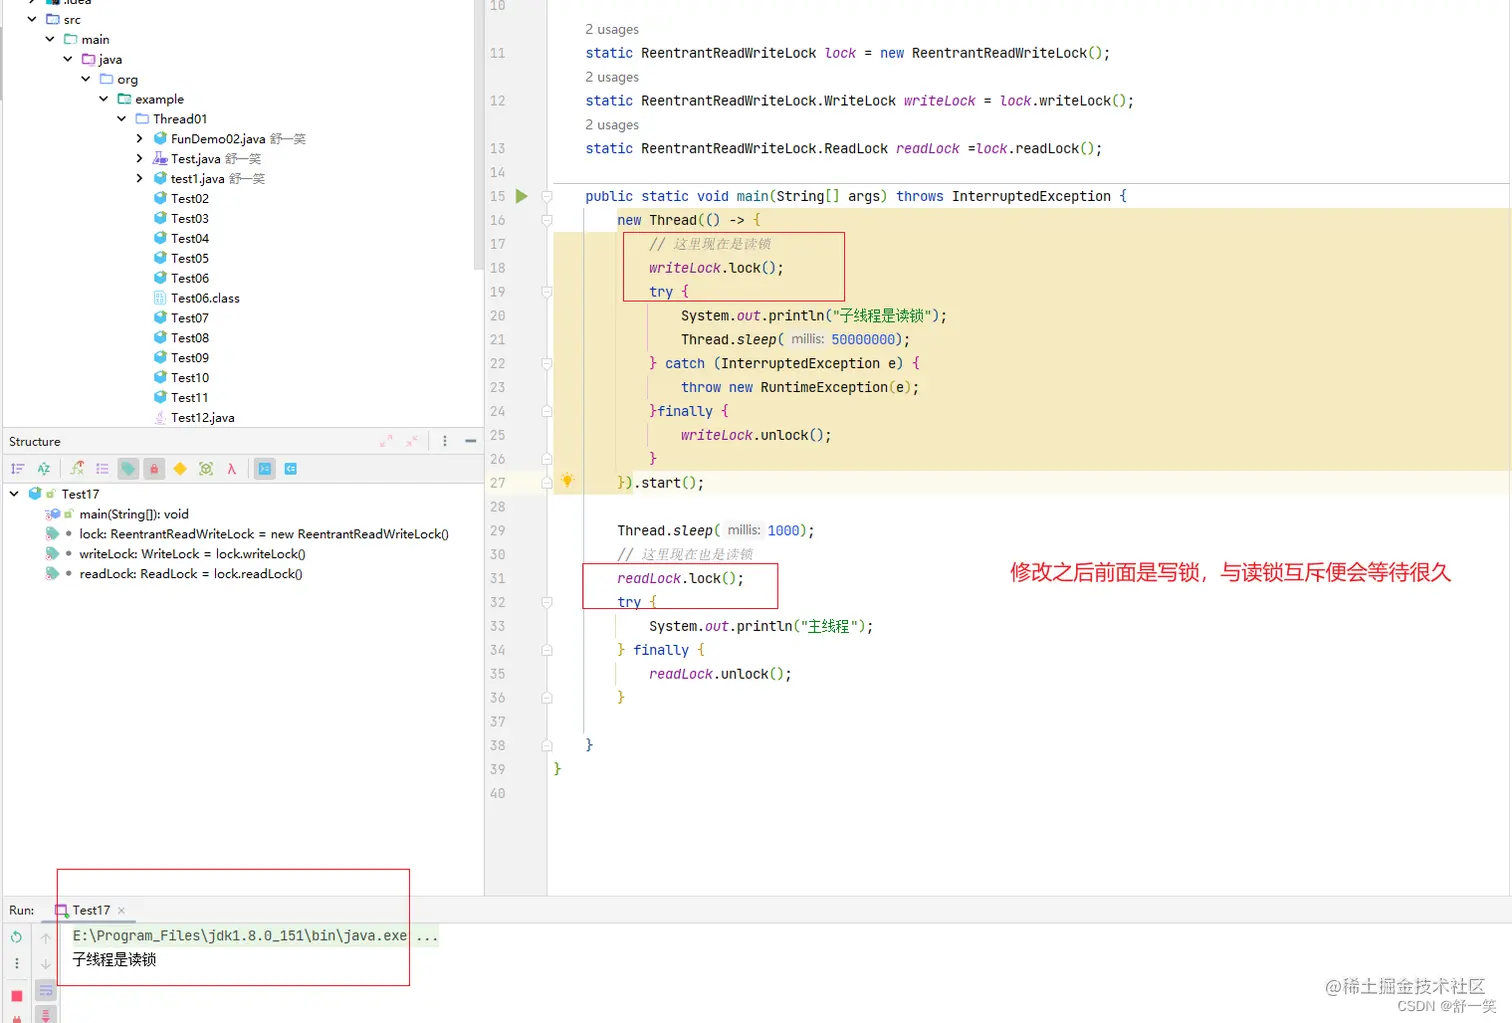
Task: Place cursor on Thread.sleep millis 1000
Action: point(784,530)
